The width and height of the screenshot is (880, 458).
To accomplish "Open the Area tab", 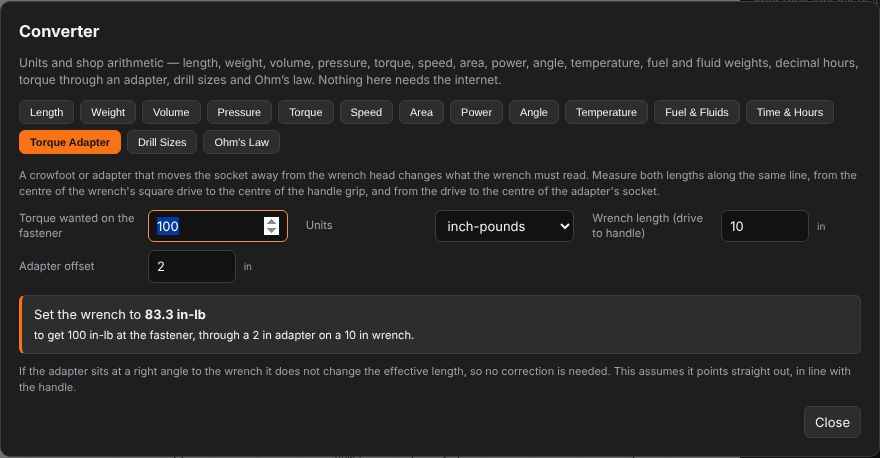I will point(421,112).
